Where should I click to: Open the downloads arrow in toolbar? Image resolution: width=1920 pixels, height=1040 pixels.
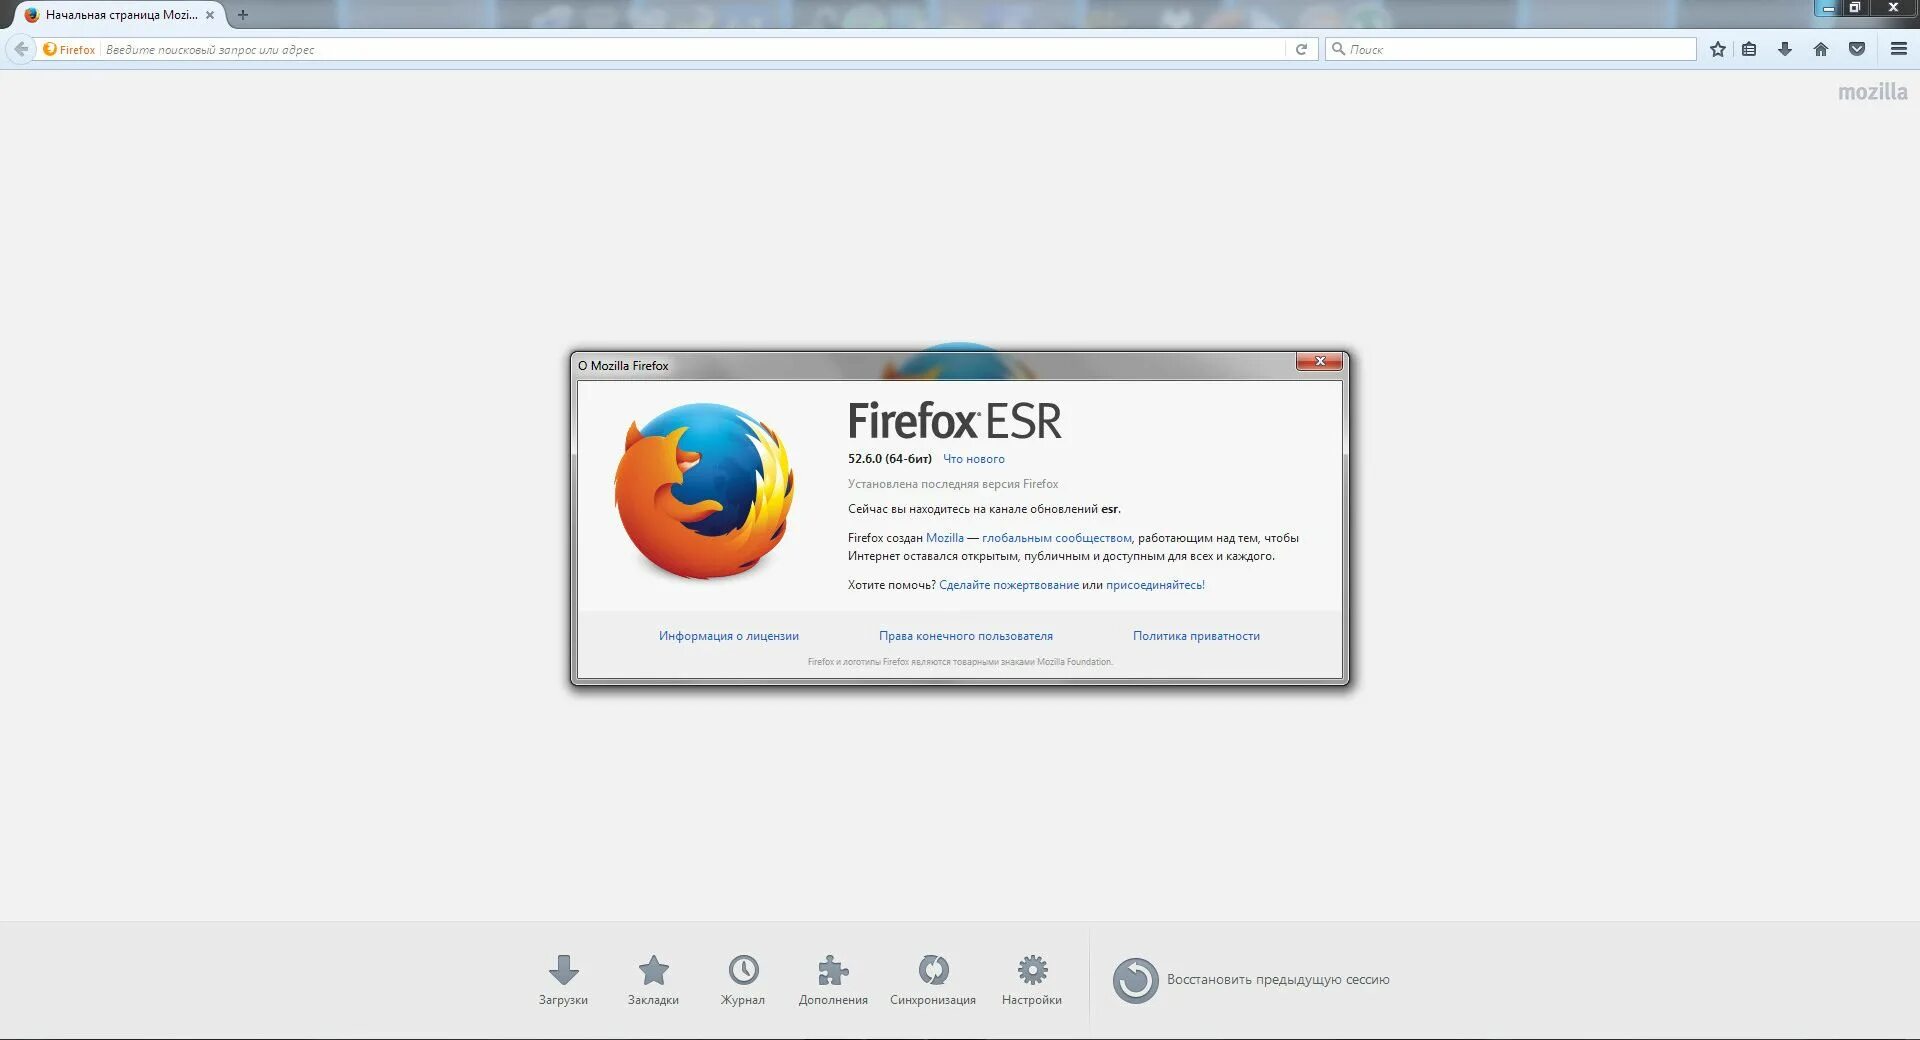click(1785, 49)
